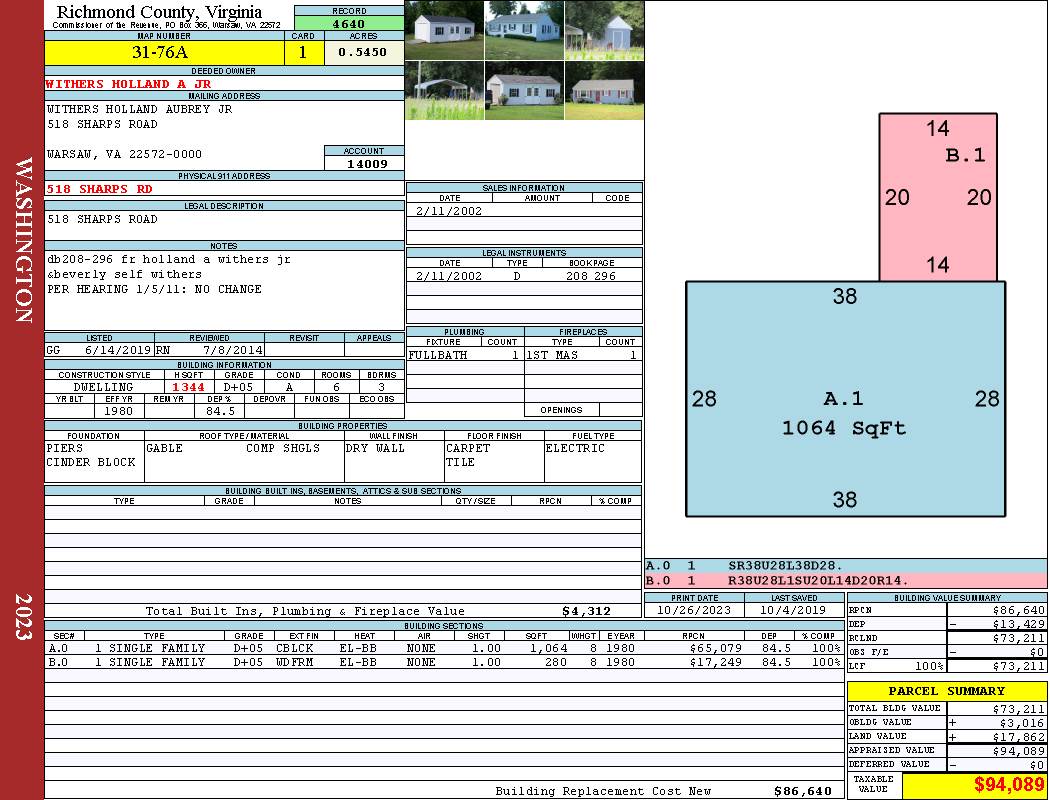Viewport: 1050px width, 800px height.
Task: Click RPCN value $17,249
Action: click(716, 662)
